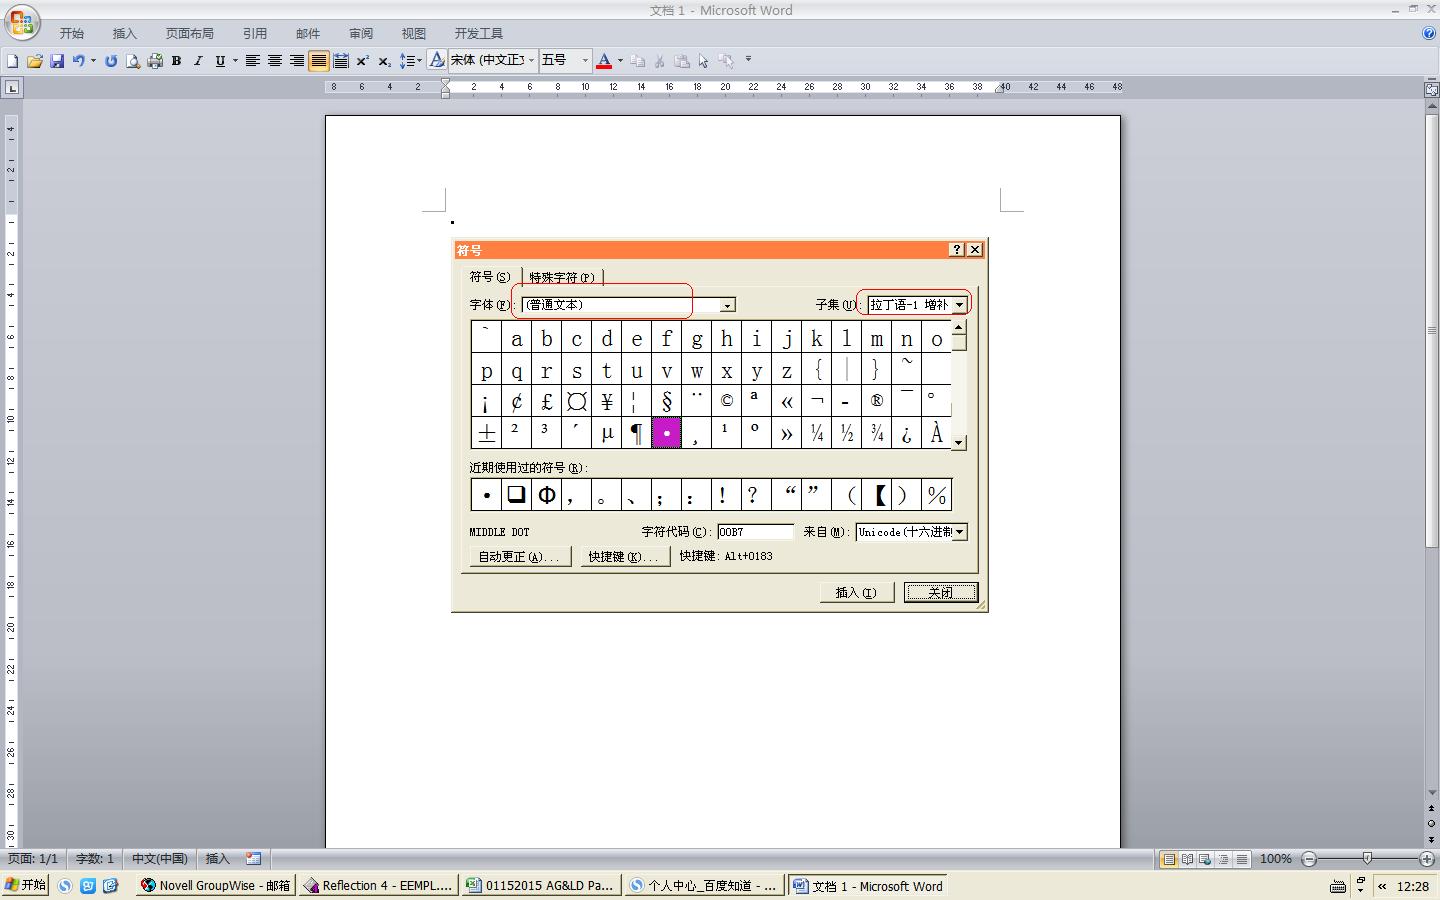This screenshot has width=1440, height=900.
Task: Switch to Full Screen Reading view
Action: [1187, 859]
